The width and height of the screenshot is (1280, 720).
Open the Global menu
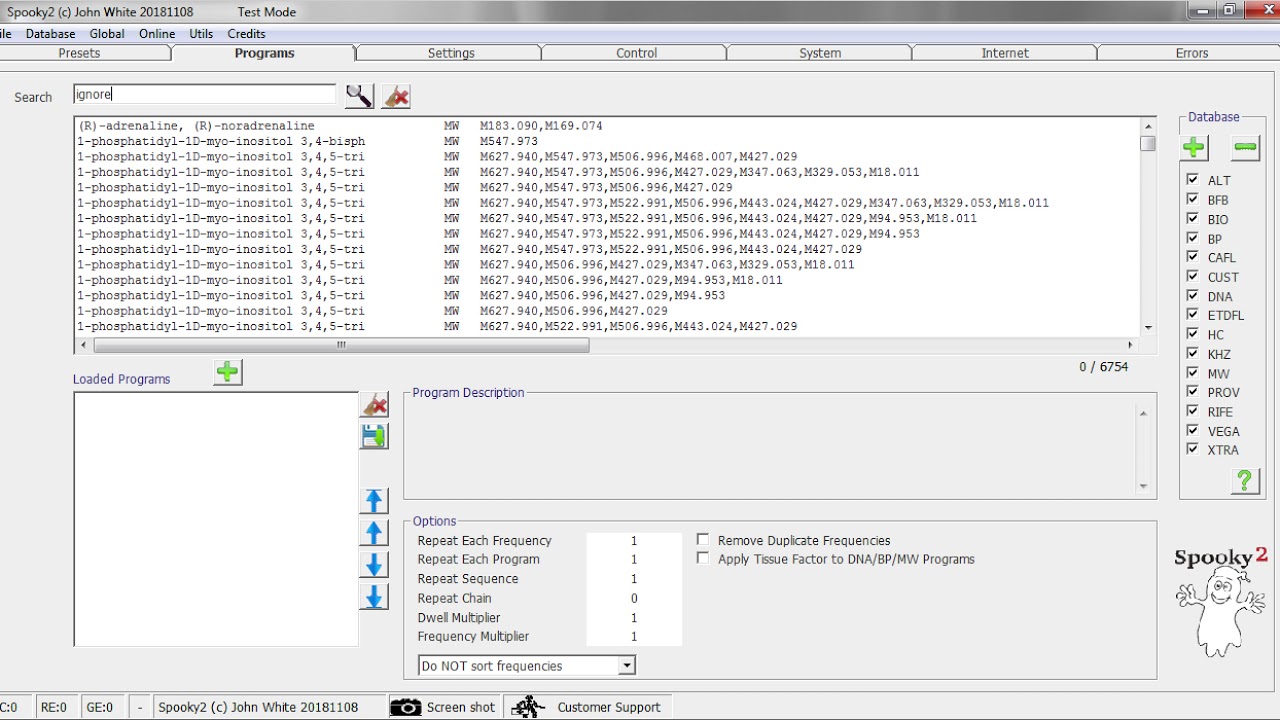pos(107,33)
